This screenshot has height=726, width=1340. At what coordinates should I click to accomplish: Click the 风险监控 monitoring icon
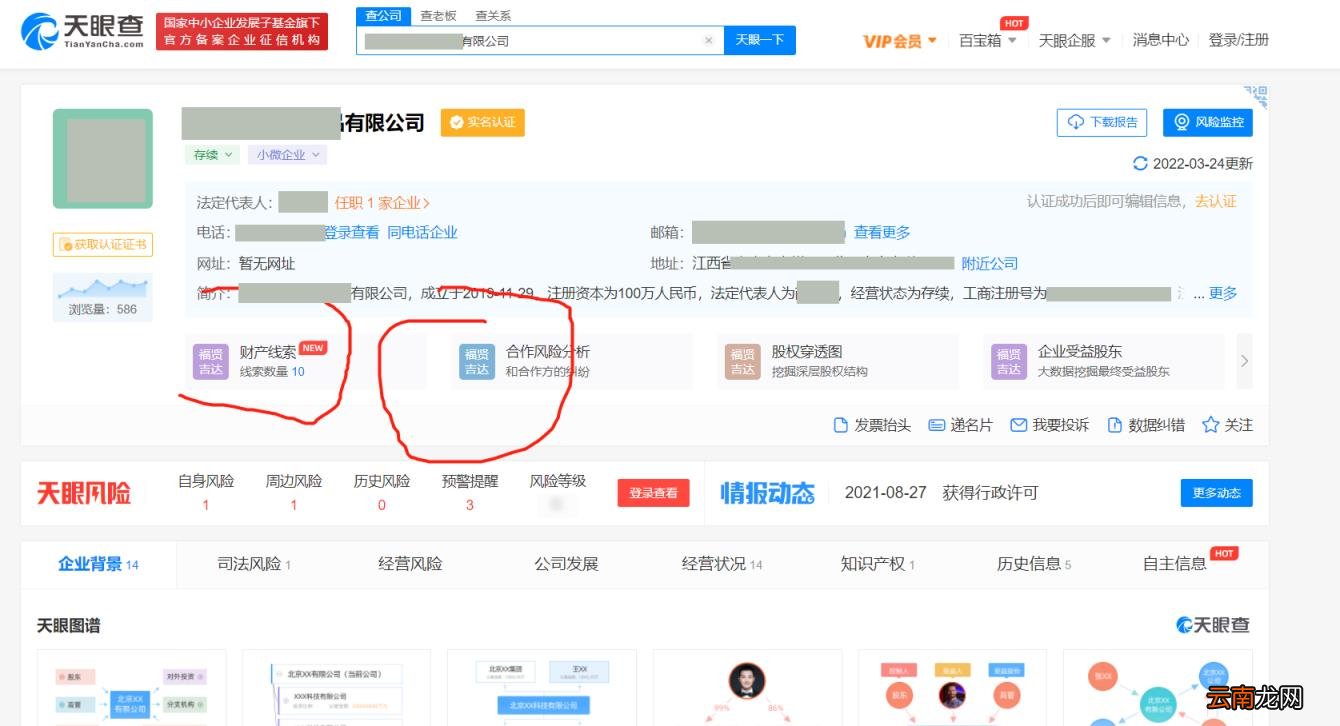[x=1183, y=122]
